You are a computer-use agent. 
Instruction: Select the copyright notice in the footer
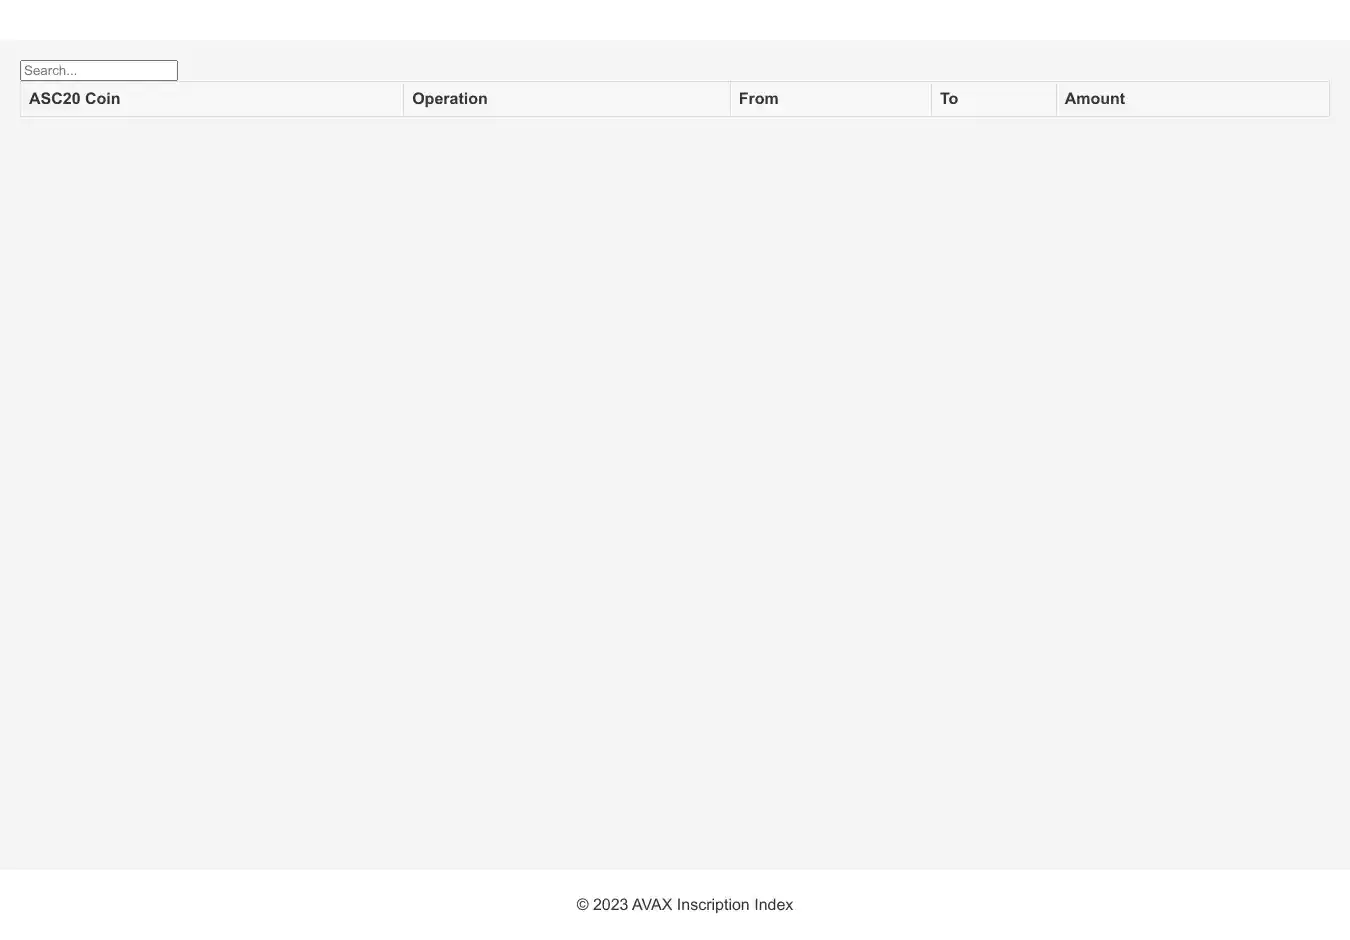click(x=684, y=904)
